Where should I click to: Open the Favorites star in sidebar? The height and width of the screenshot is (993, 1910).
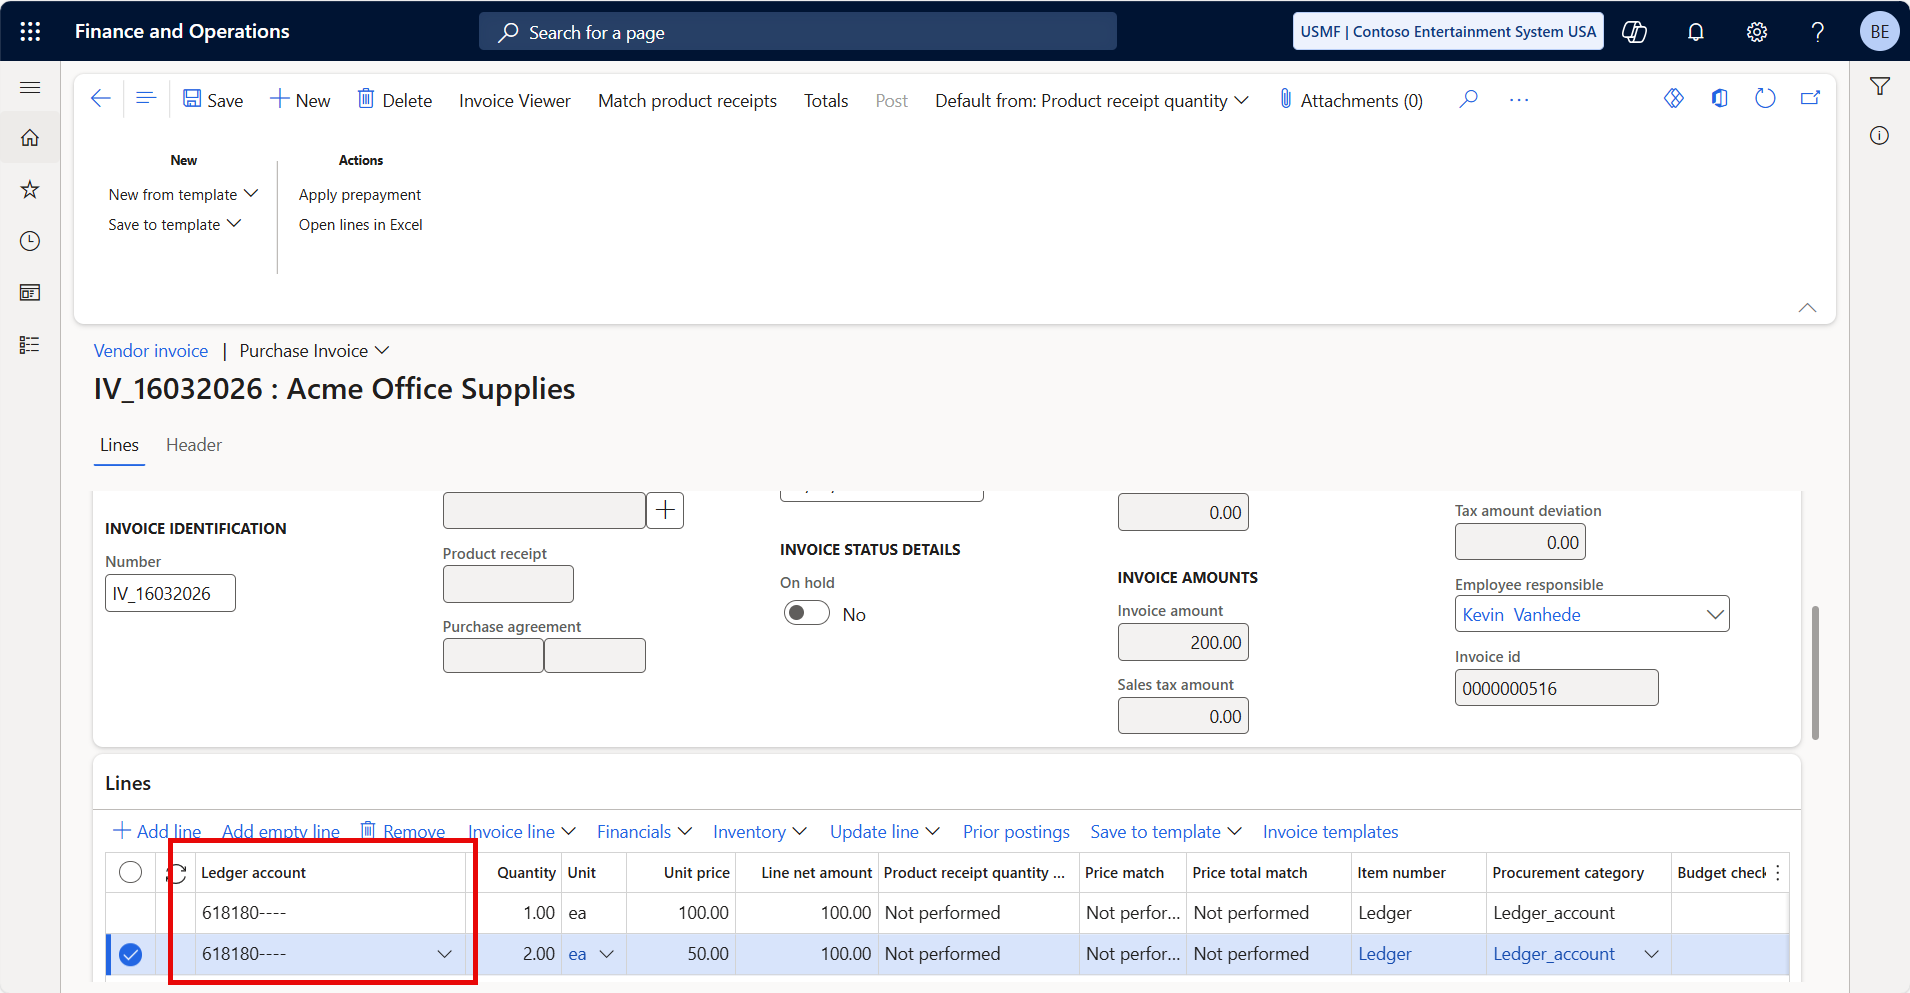(30, 189)
